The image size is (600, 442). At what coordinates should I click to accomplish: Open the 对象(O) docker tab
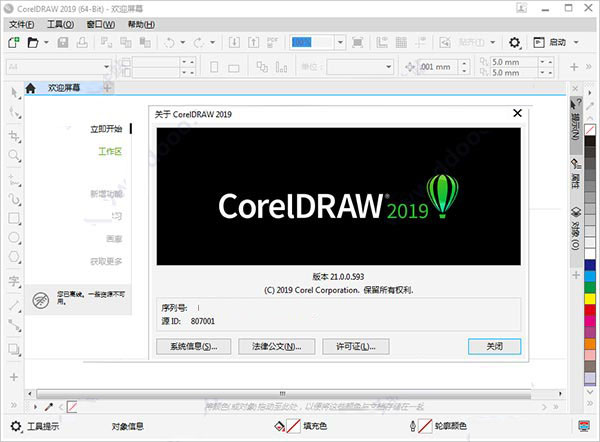coord(576,229)
